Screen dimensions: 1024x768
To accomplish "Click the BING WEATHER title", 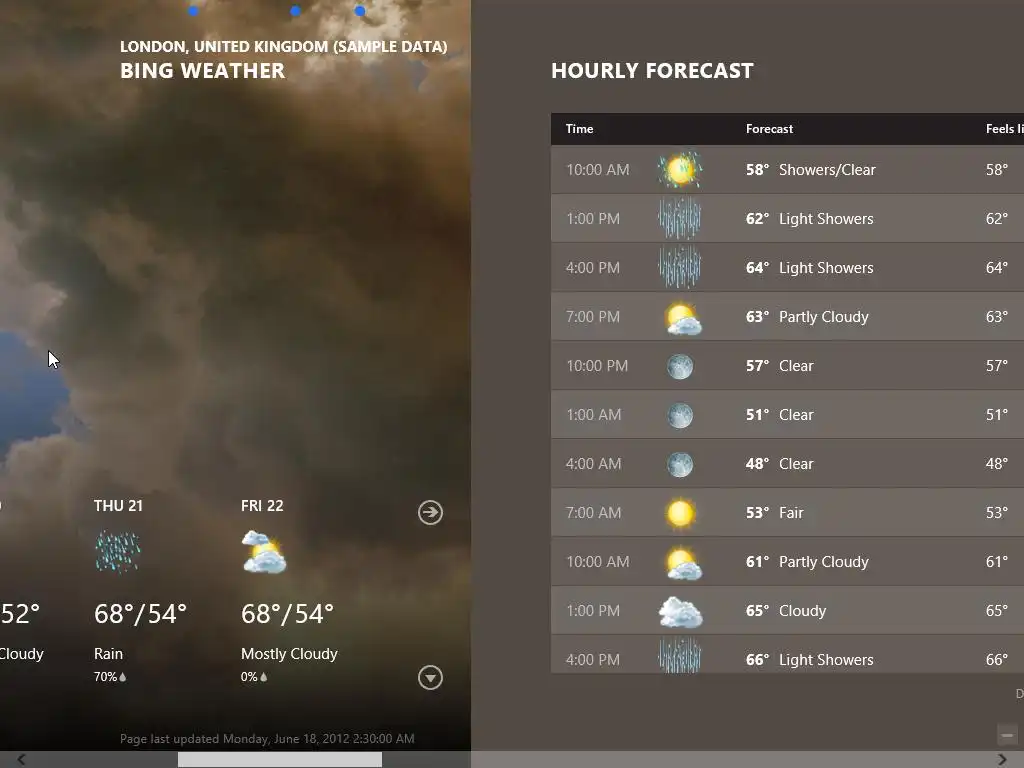I will click(x=202, y=71).
